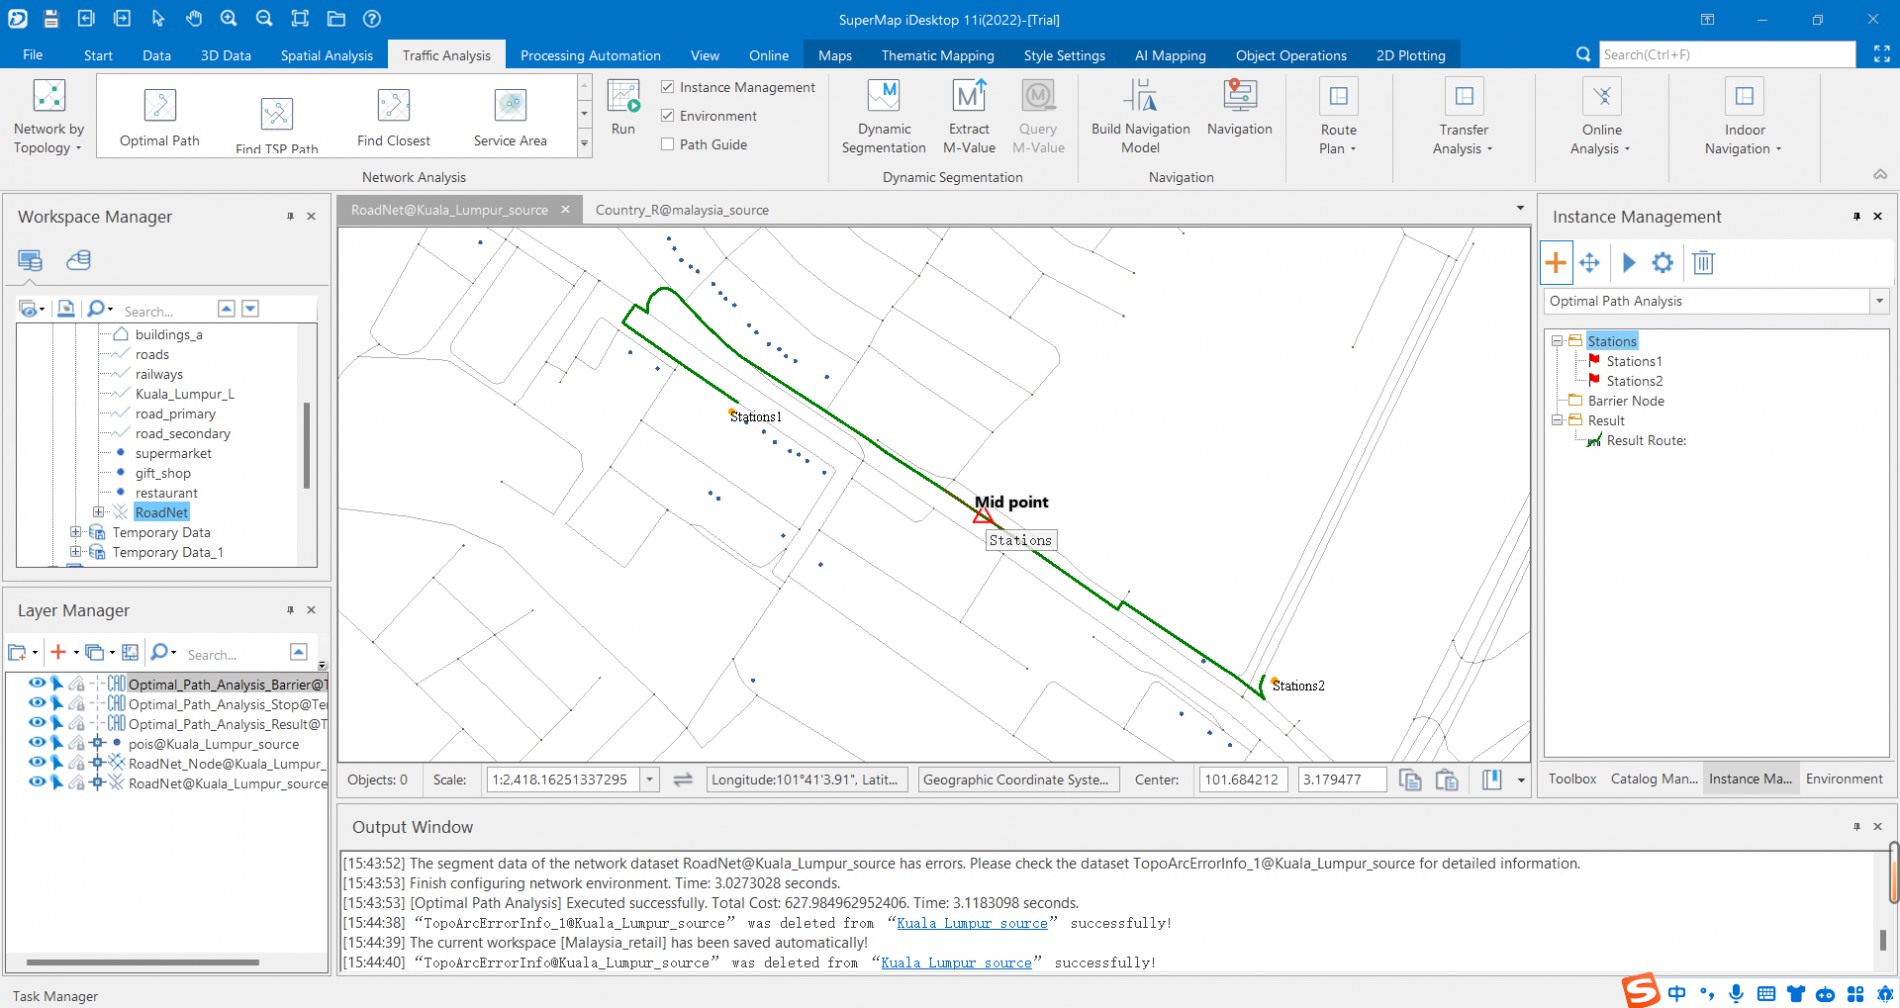
Task: Open Instance Management settings gear
Action: point(1662,263)
